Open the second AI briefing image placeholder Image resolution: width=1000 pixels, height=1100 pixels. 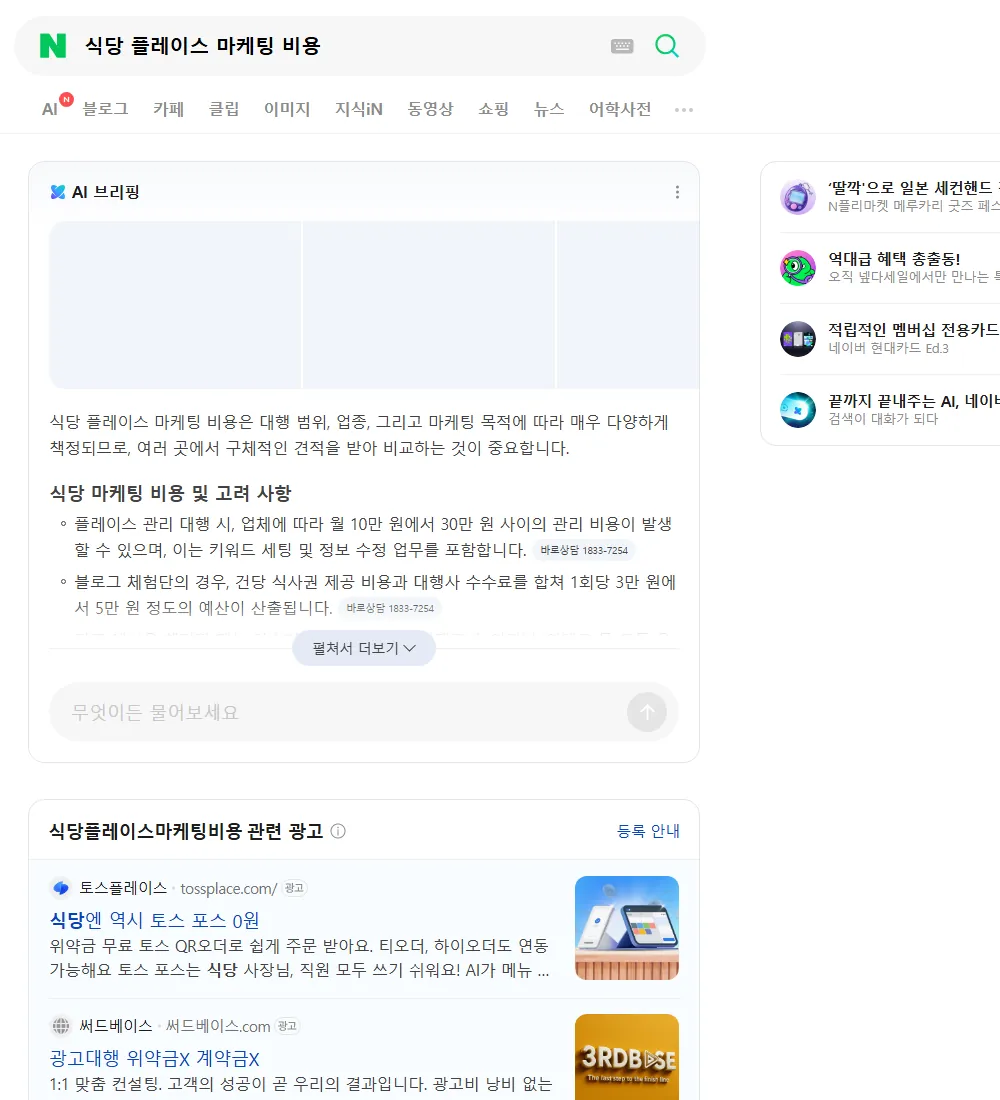(429, 304)
